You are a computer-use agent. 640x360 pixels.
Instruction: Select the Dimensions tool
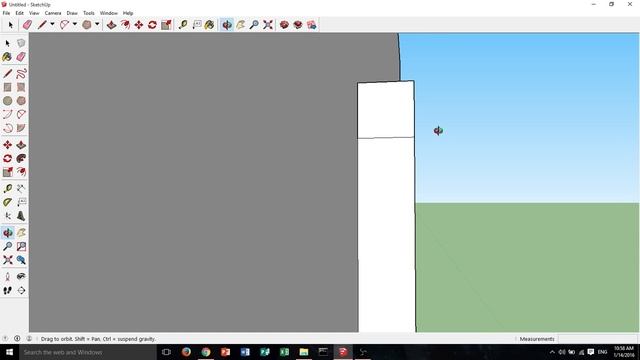click(21, 188)
